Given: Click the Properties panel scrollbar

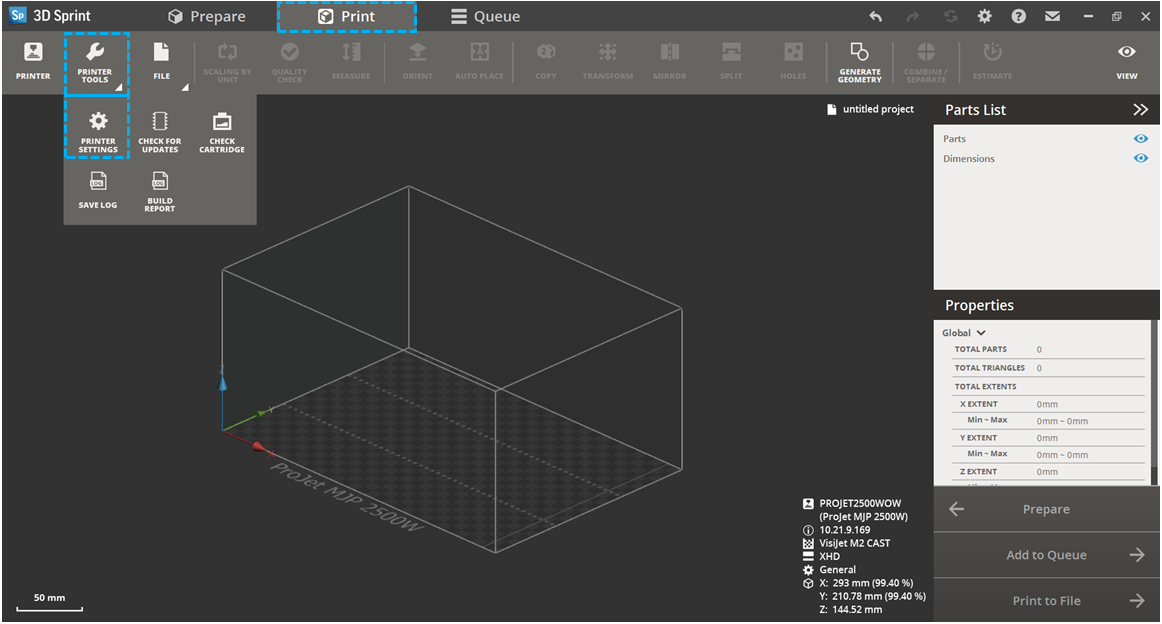Looking at the screenshot, I should click(x=1155, y=400).
